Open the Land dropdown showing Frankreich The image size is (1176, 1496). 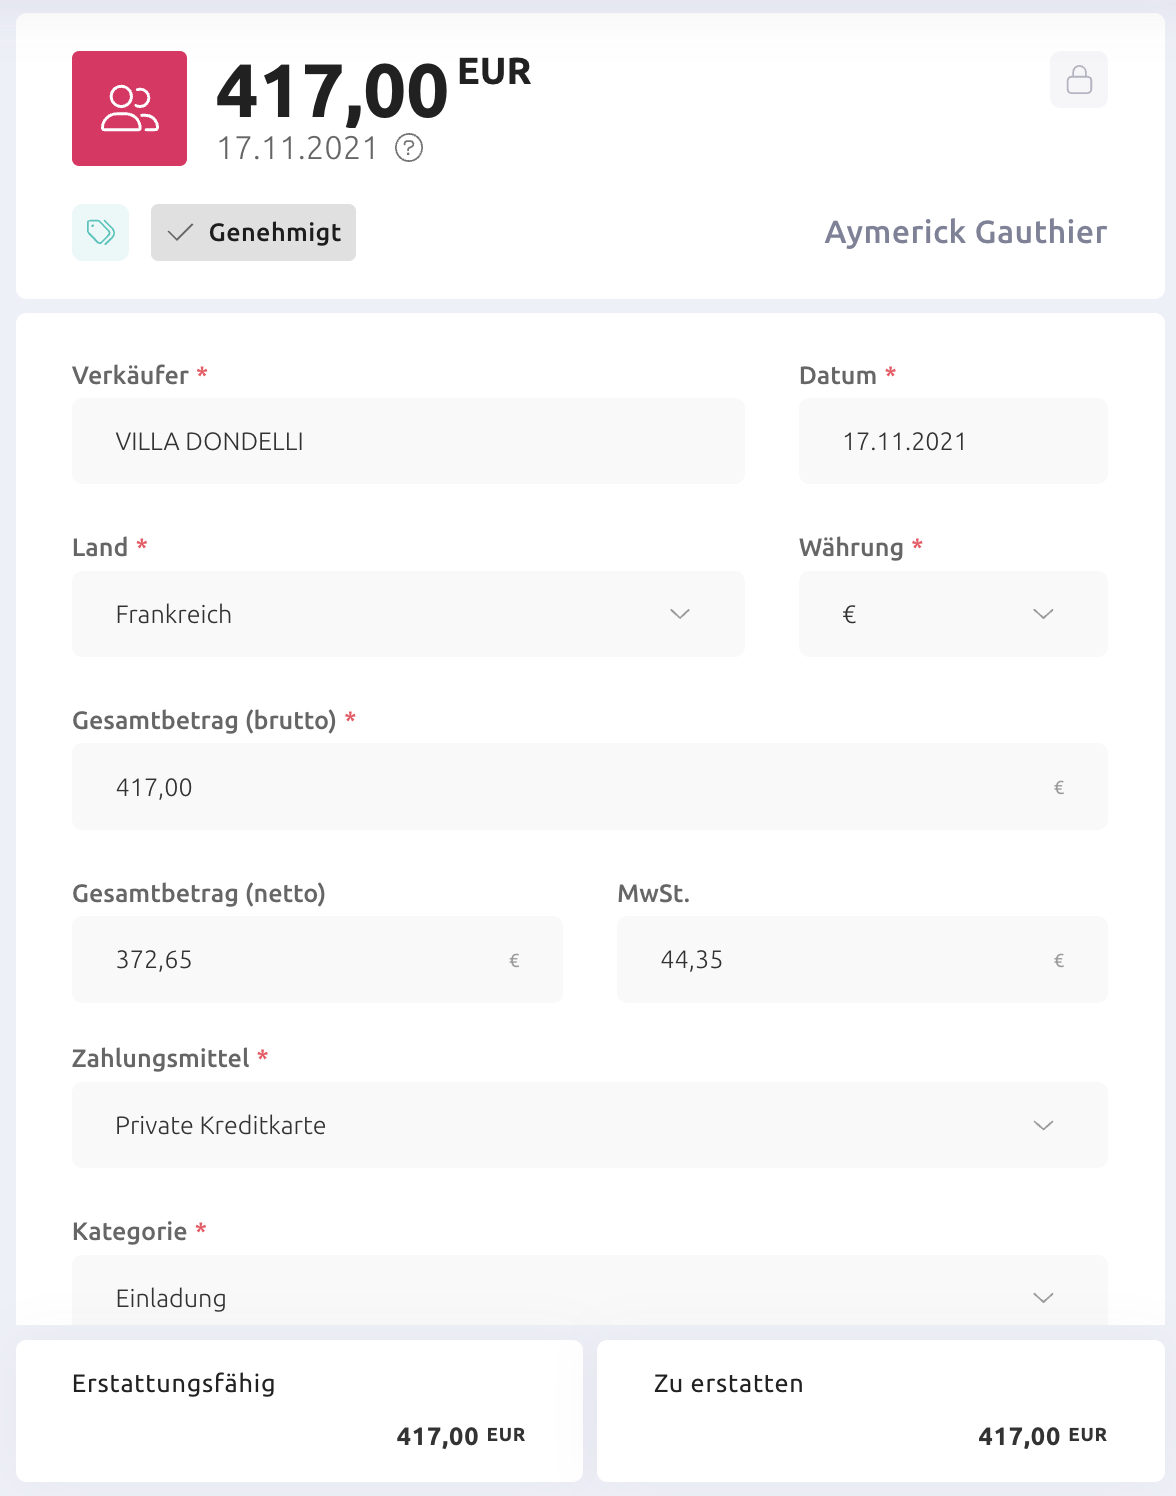coord(408,614)
